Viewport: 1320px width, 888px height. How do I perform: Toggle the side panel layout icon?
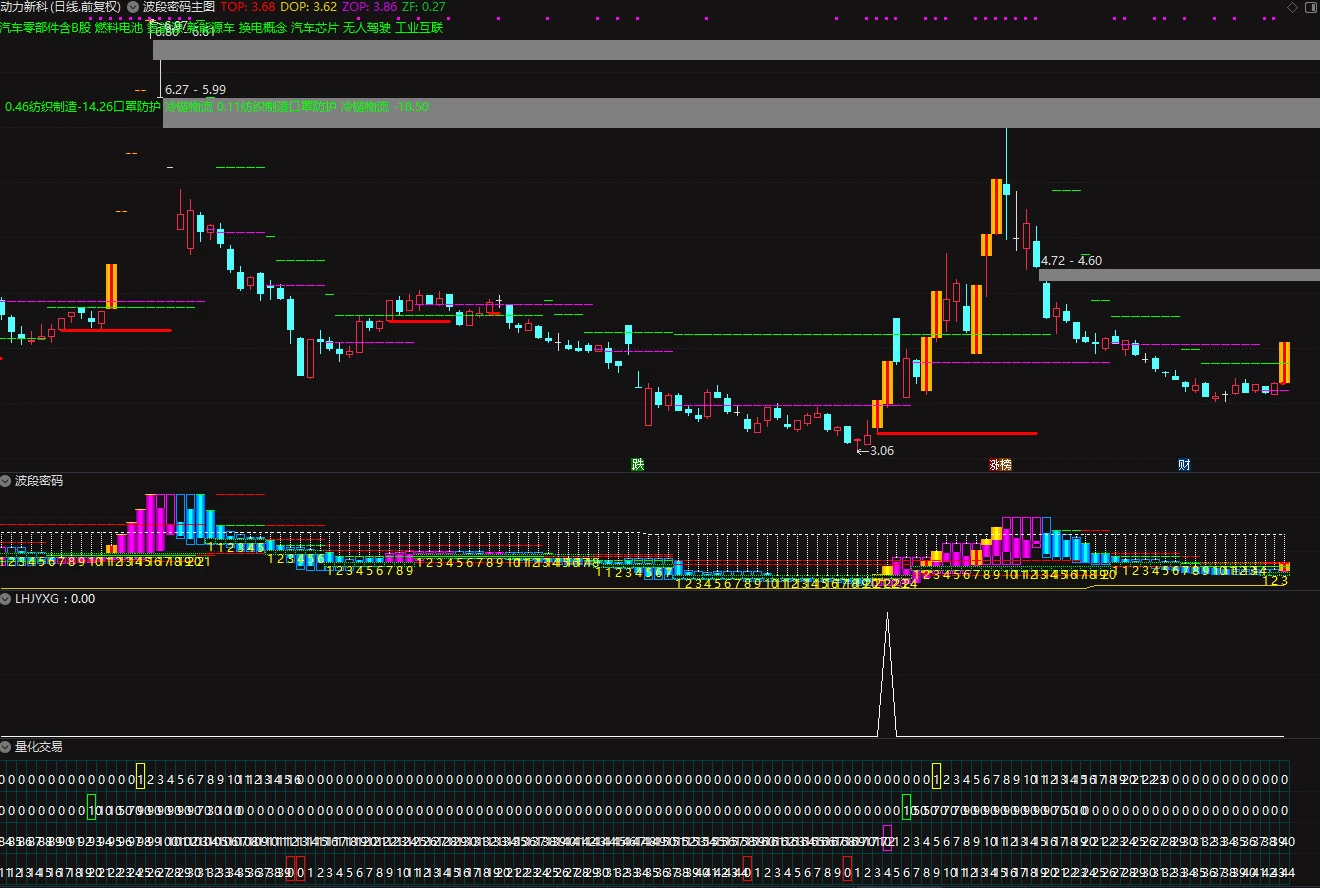point(1310,7)
